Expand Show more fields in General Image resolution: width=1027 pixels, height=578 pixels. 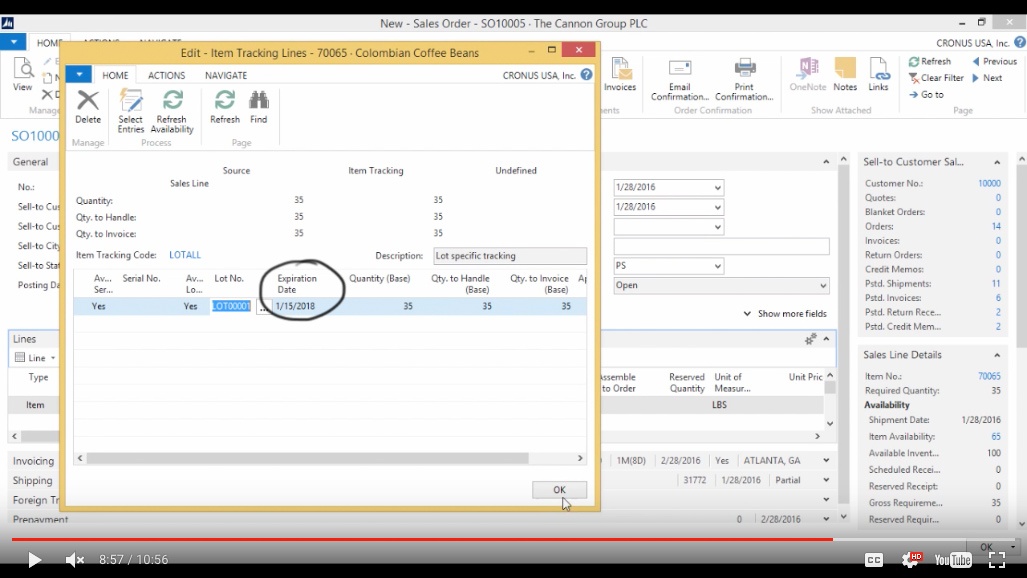[785, 314]
